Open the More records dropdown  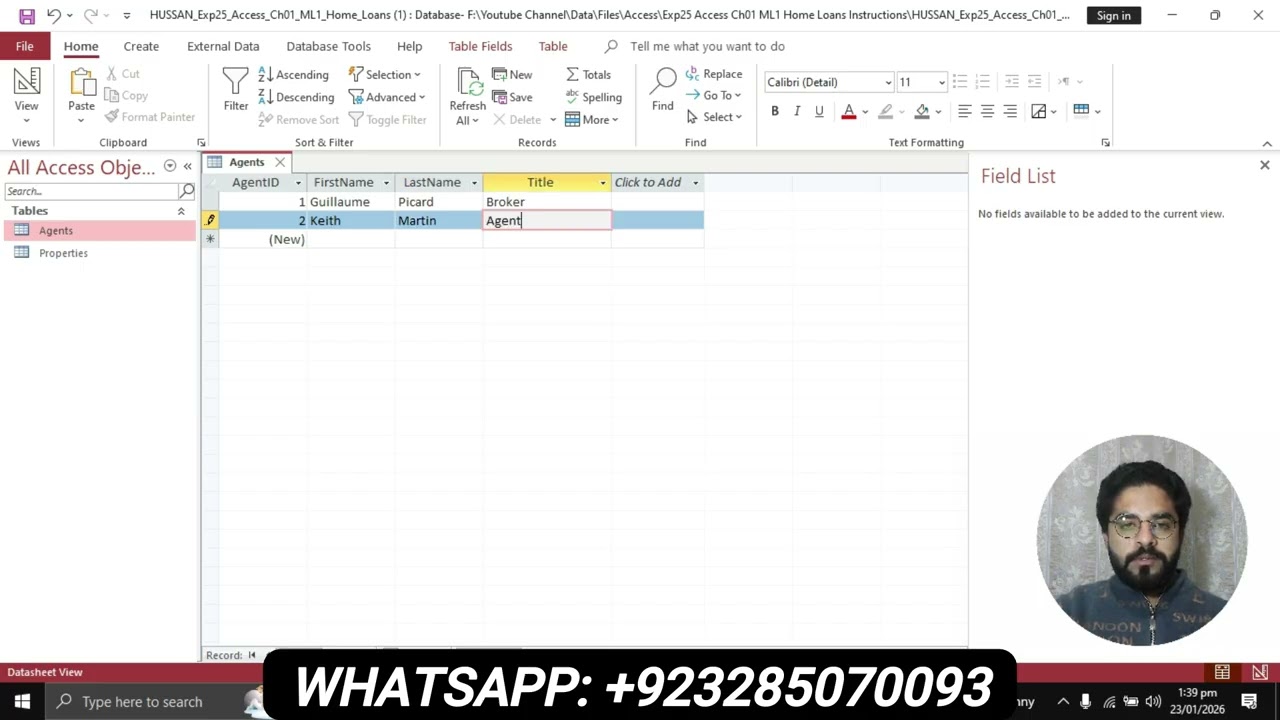point(592,119)
